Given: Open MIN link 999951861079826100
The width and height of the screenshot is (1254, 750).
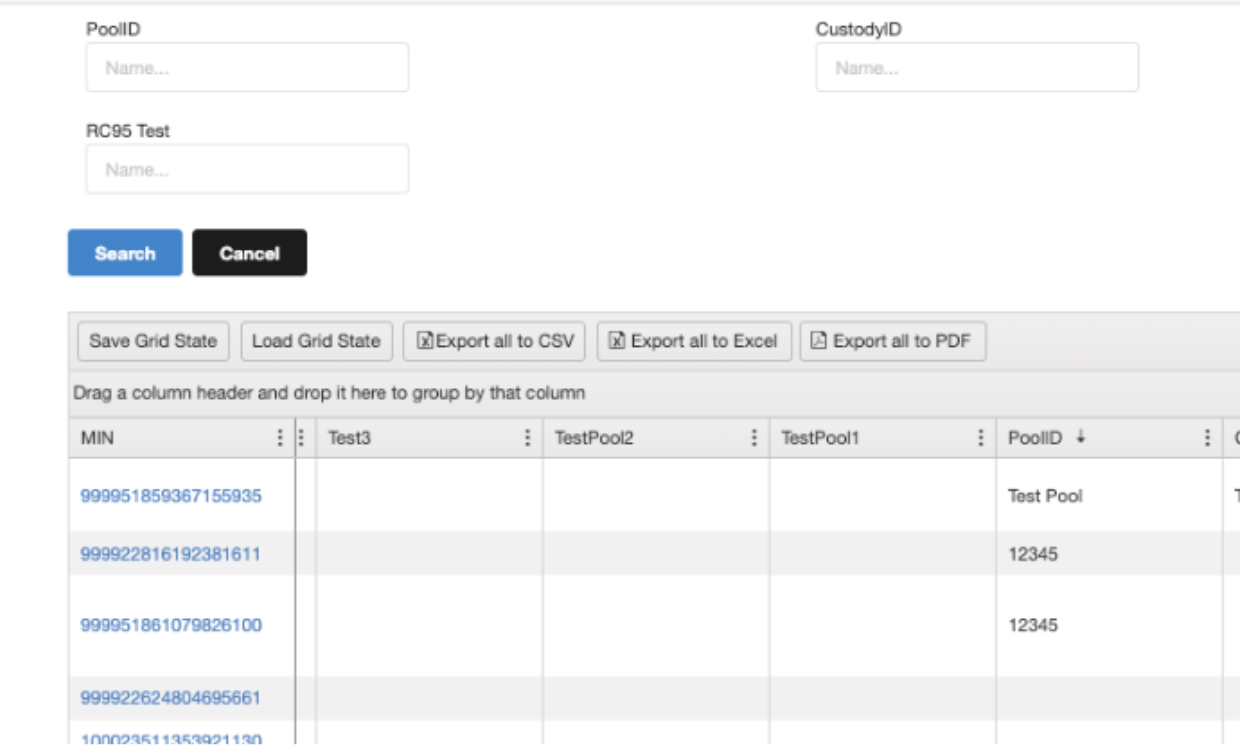Looking at the screenshot, I should coord(171,626).
